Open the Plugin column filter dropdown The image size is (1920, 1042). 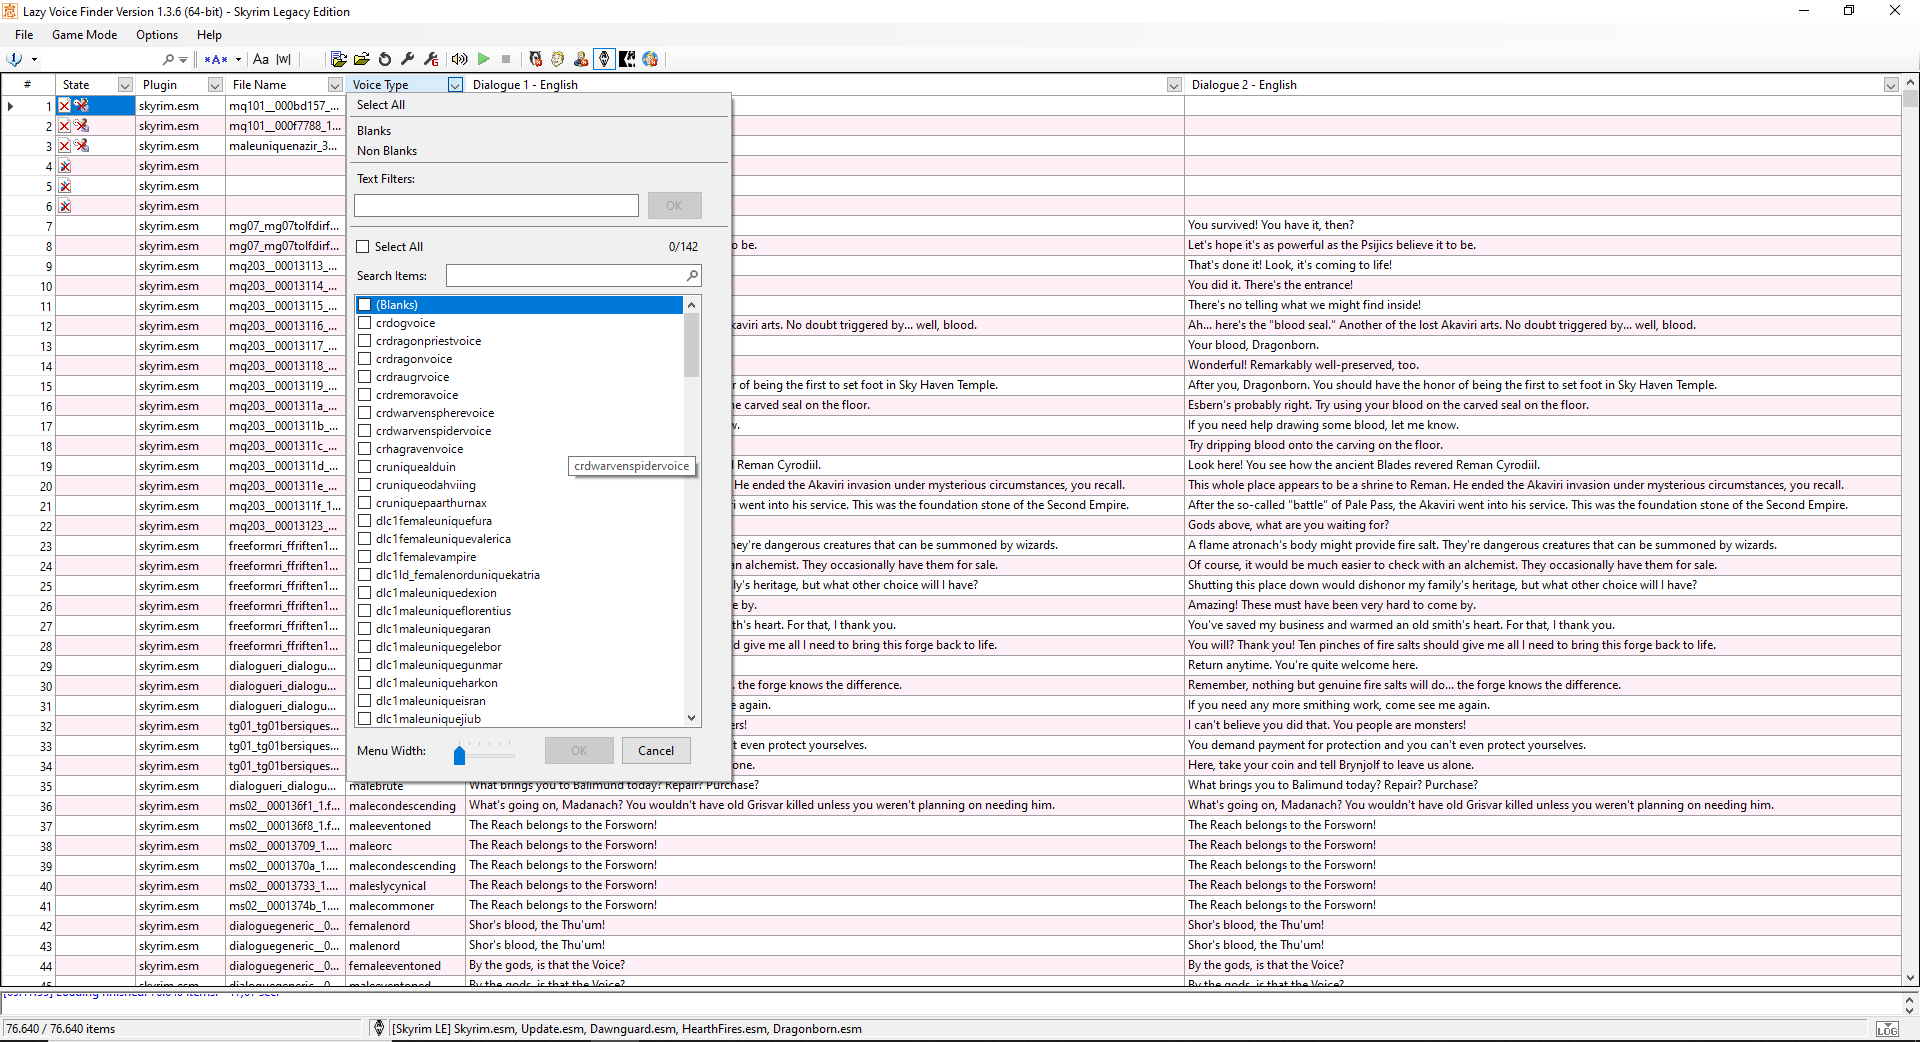(215, 85)
